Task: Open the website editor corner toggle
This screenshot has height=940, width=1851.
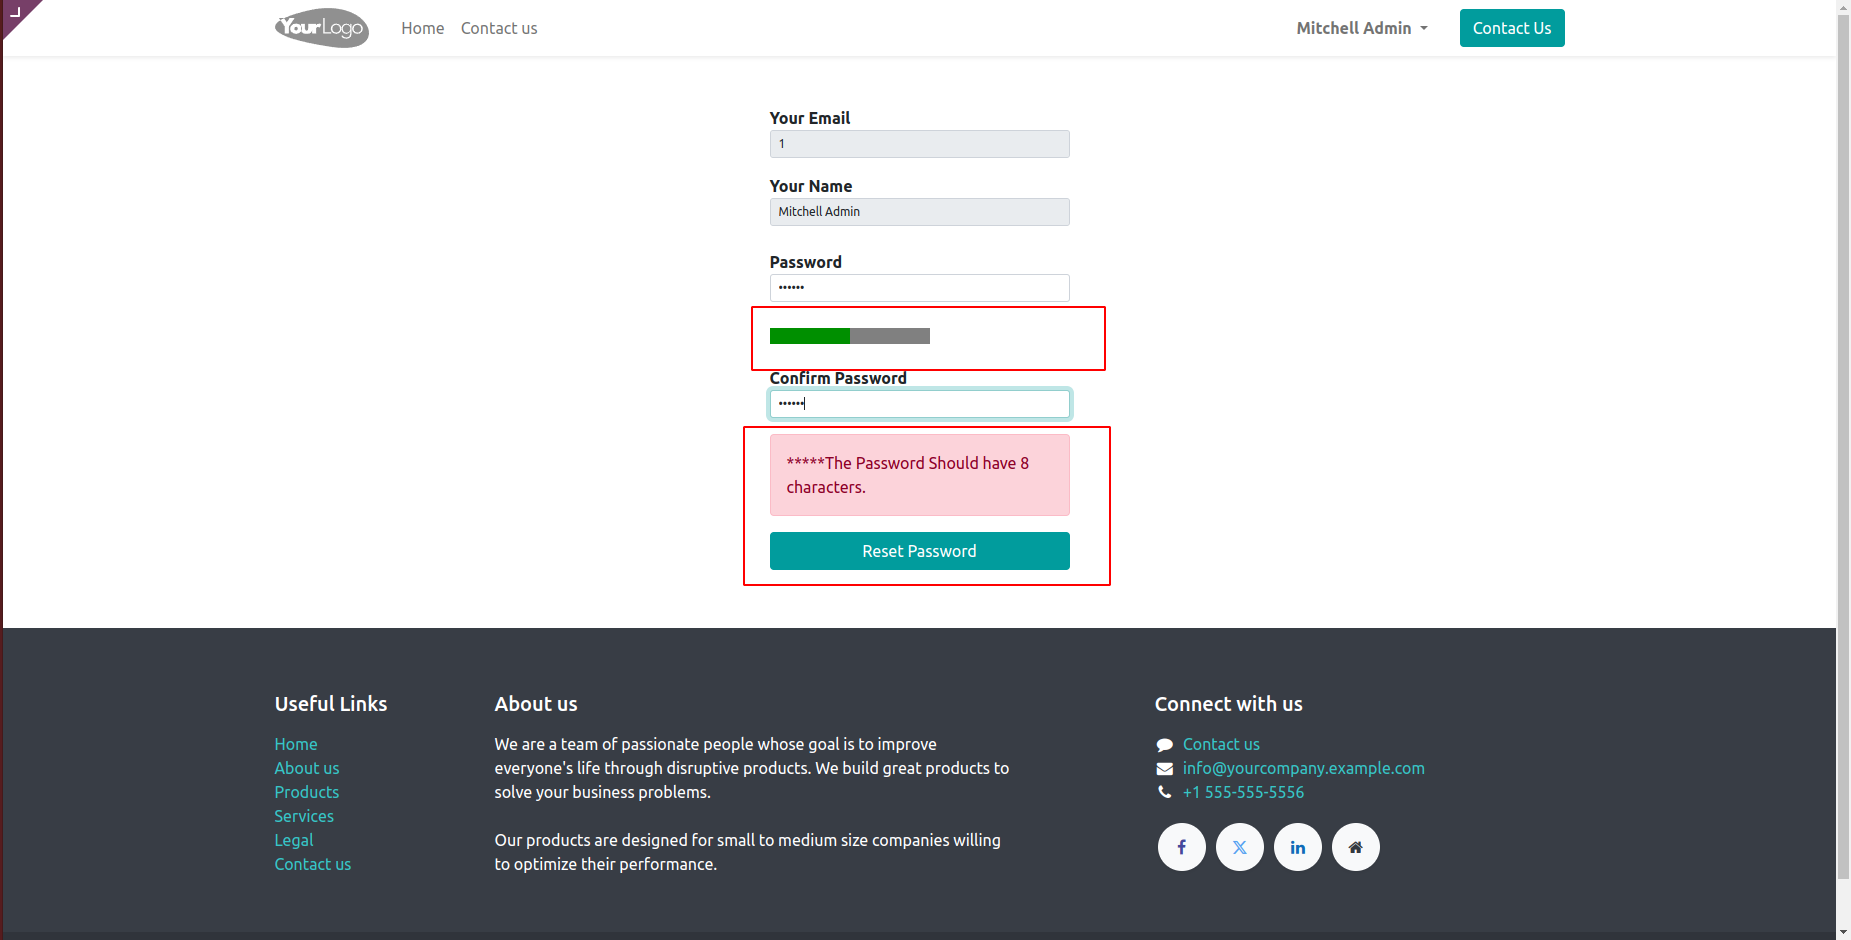Action: [x=15, y=13]
